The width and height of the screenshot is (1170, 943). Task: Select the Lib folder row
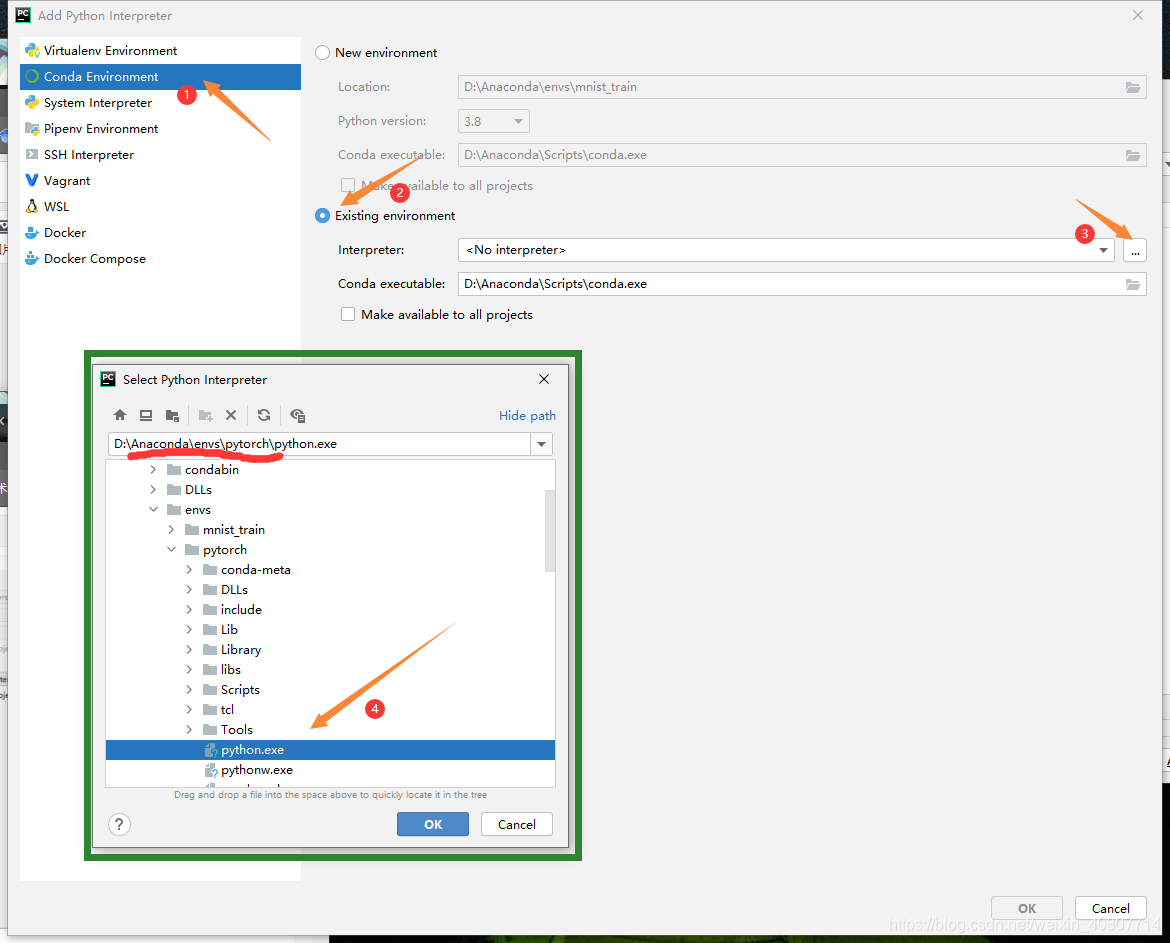click(x=331, y=630)
